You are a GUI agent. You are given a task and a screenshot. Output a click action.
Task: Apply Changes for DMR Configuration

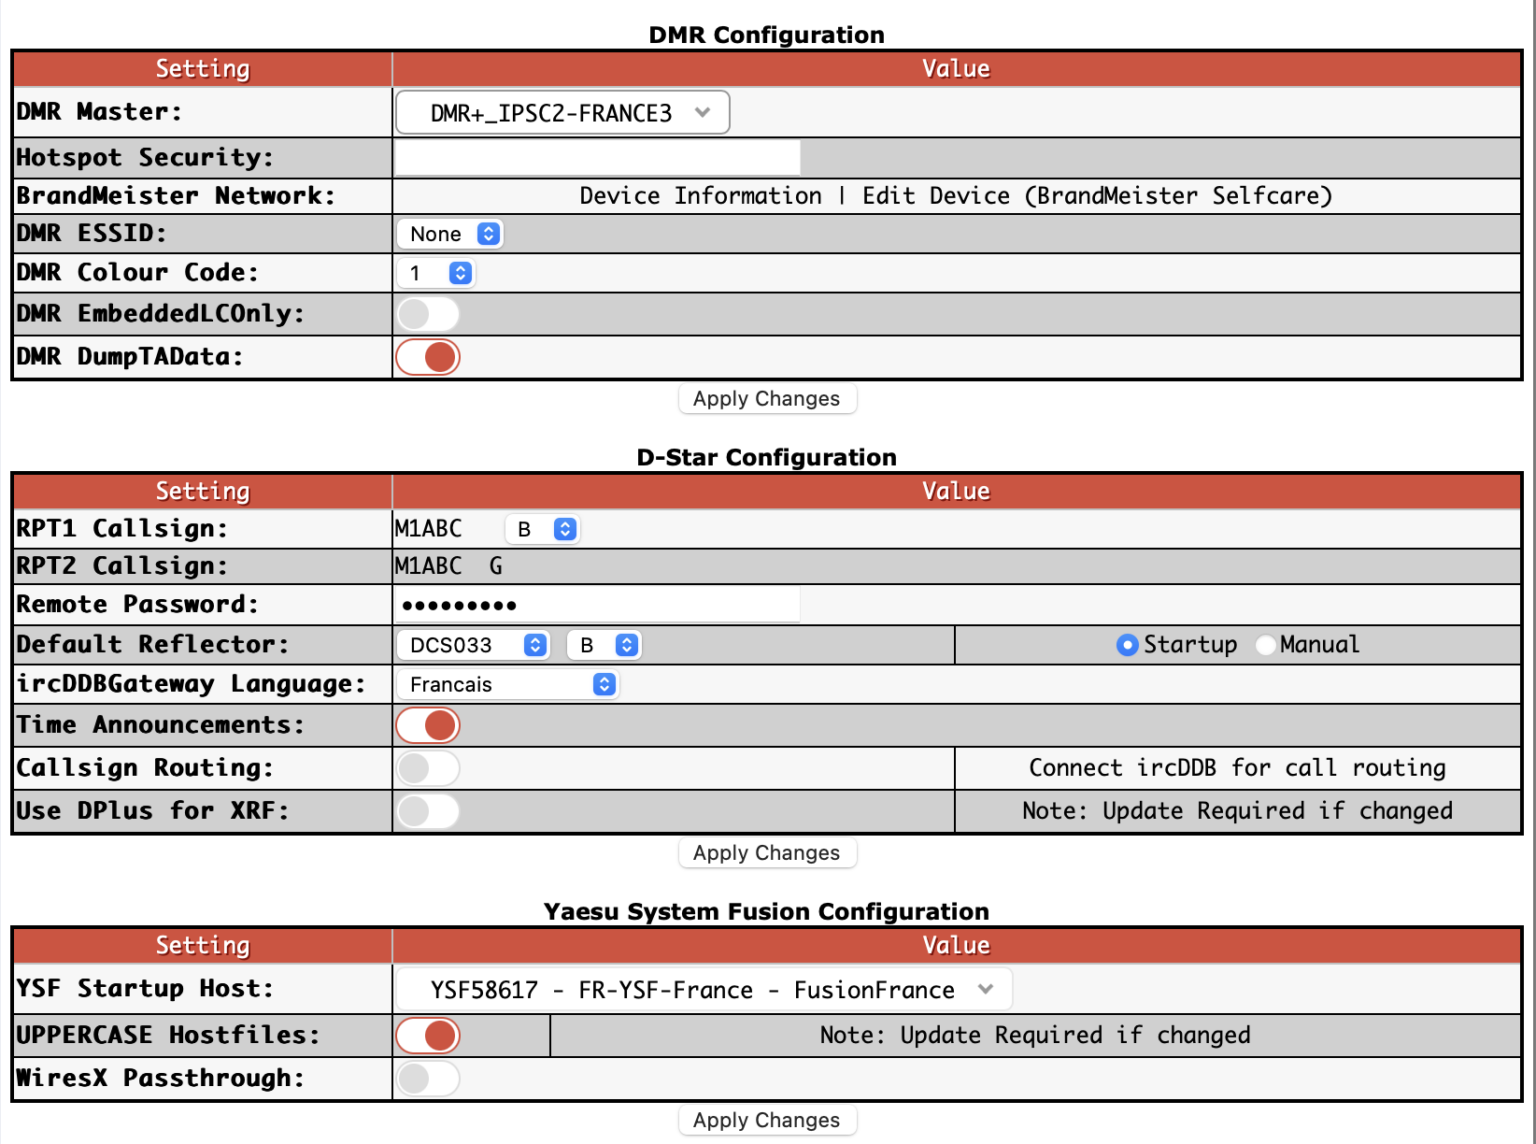pos(767,398)
